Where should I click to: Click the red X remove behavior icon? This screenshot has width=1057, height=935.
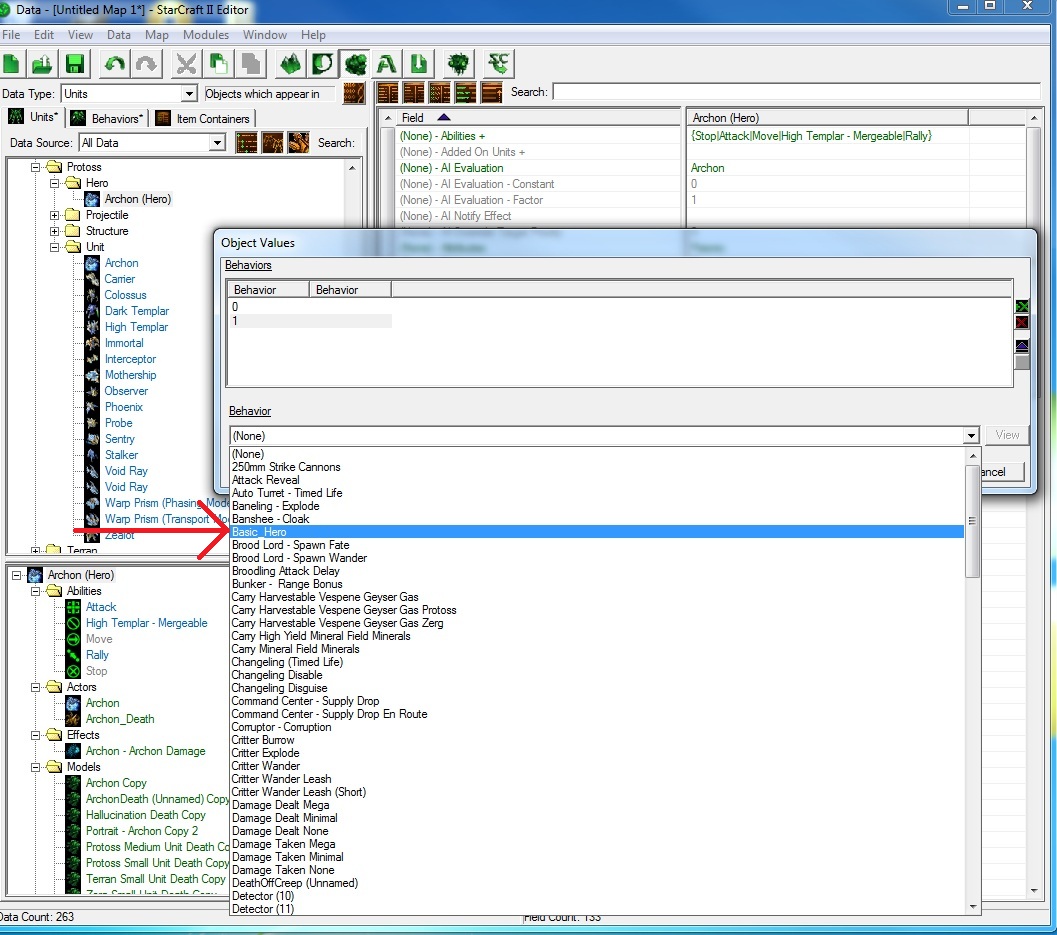click(1021, 322)
